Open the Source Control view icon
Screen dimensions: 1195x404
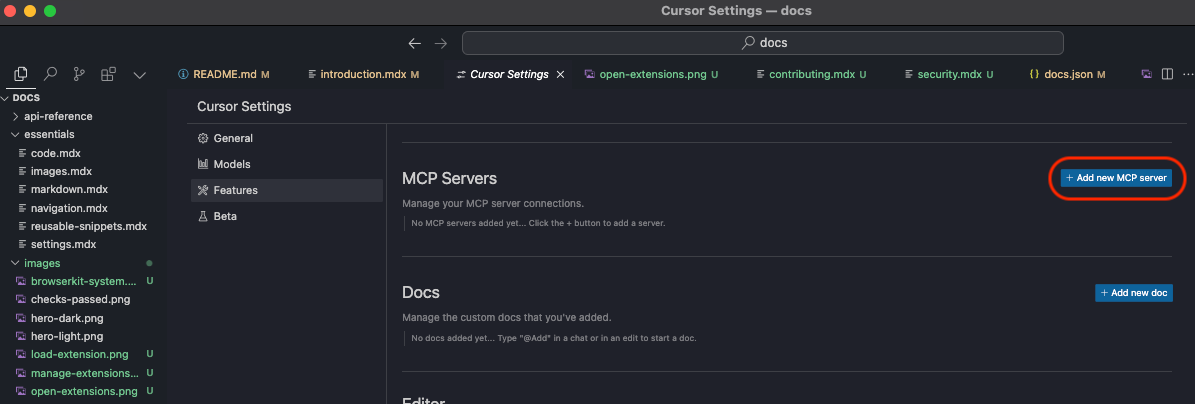coord(79,74)
